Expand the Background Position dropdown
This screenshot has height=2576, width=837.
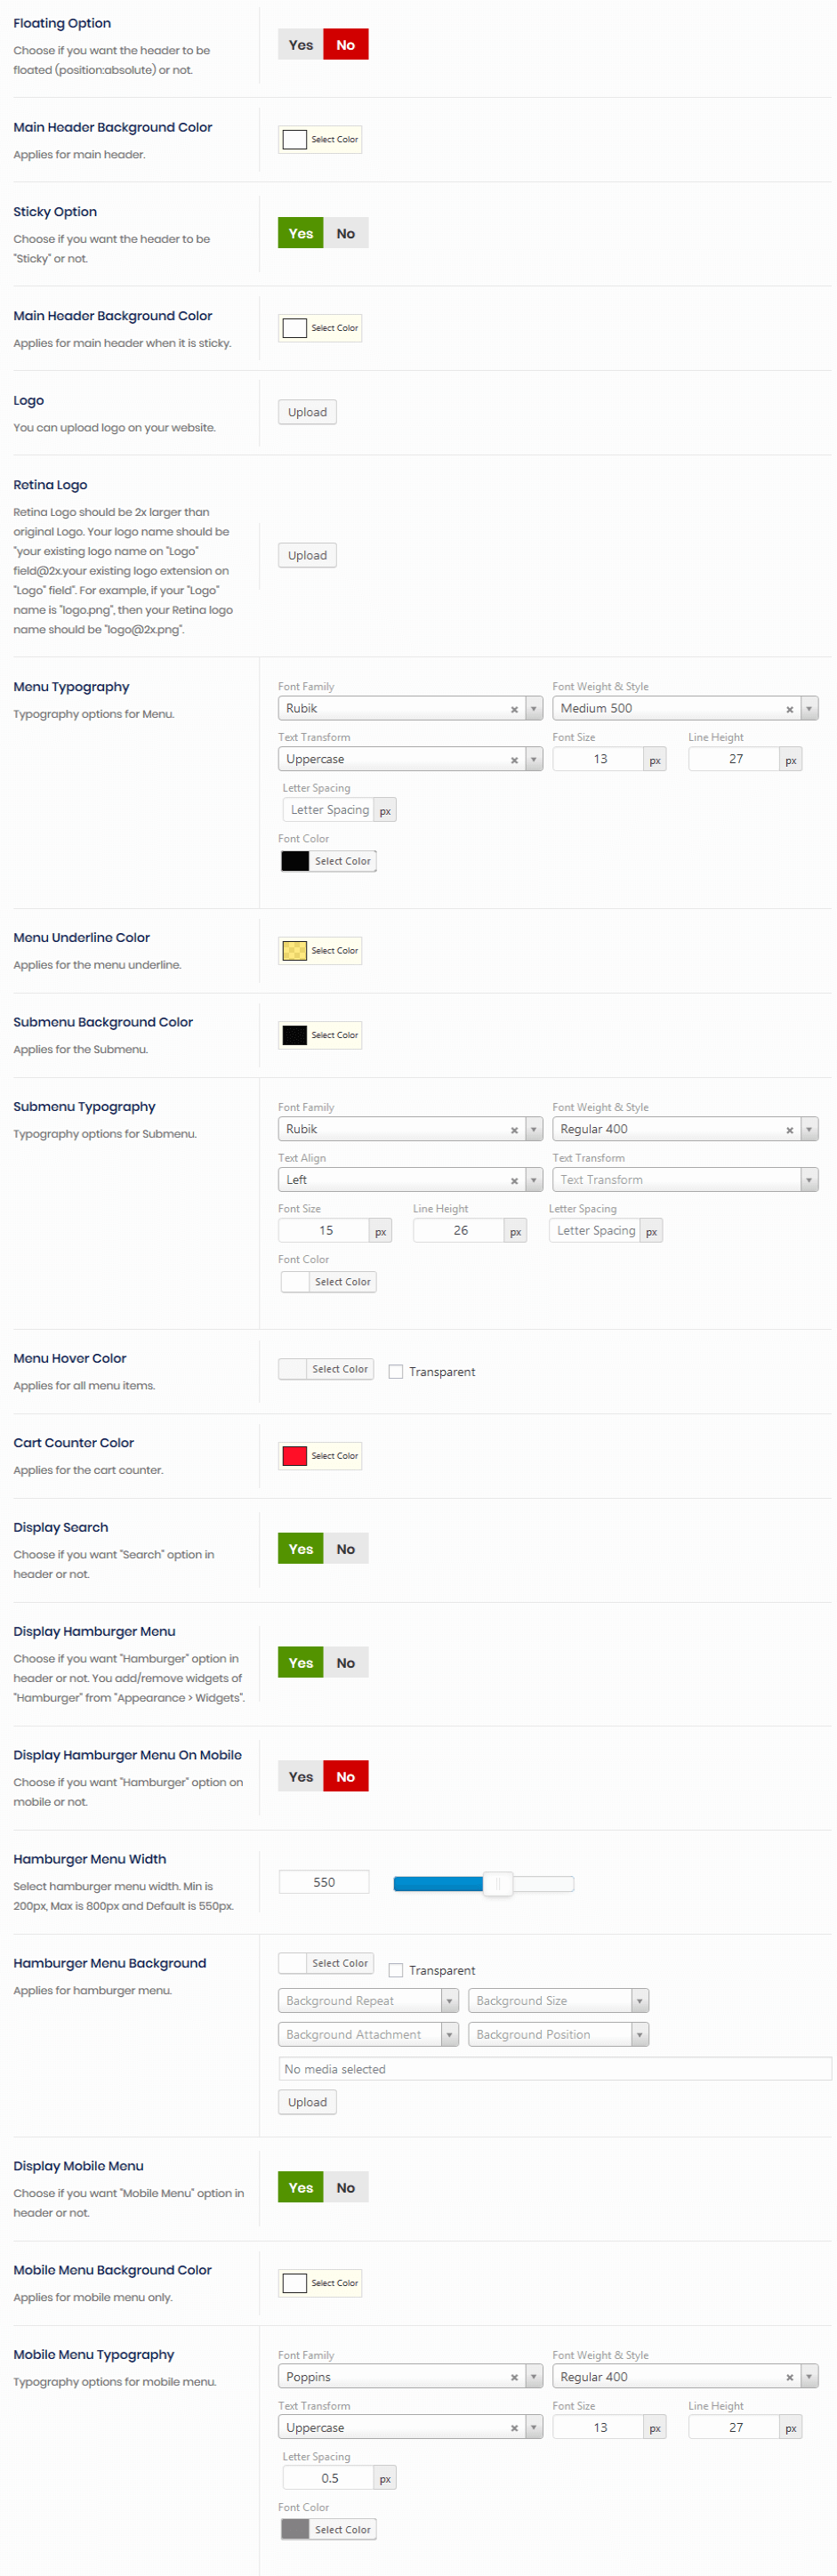(558, 2035)
